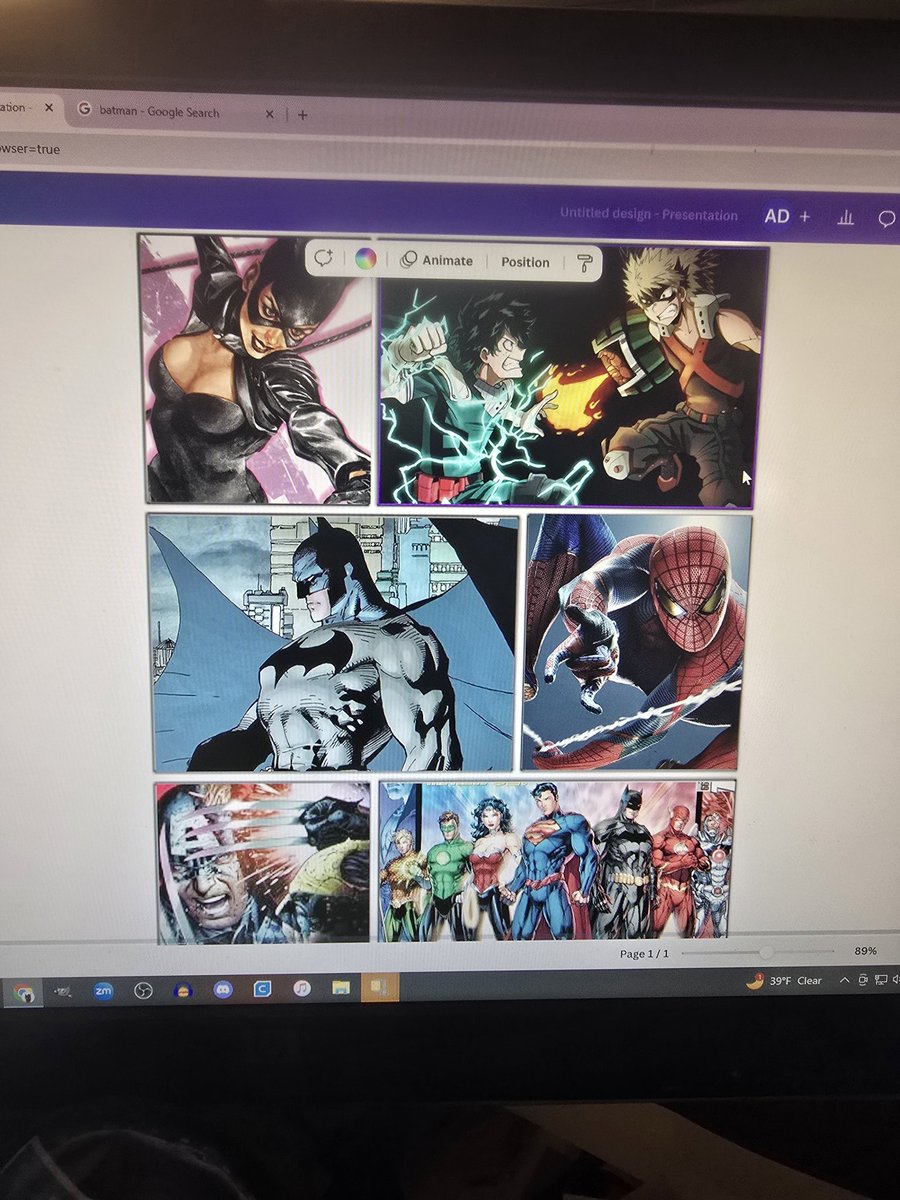
Task: Close the batman - Google Search tab
Action: pos(269,115)
